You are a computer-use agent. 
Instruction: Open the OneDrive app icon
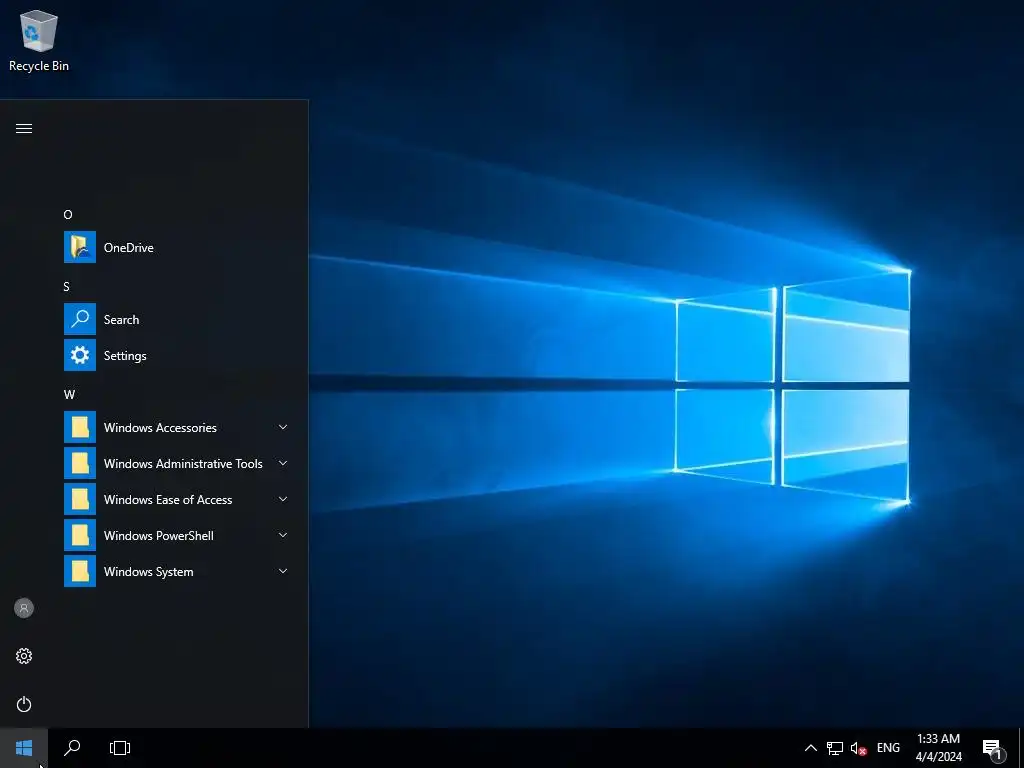tap(80, 247)
